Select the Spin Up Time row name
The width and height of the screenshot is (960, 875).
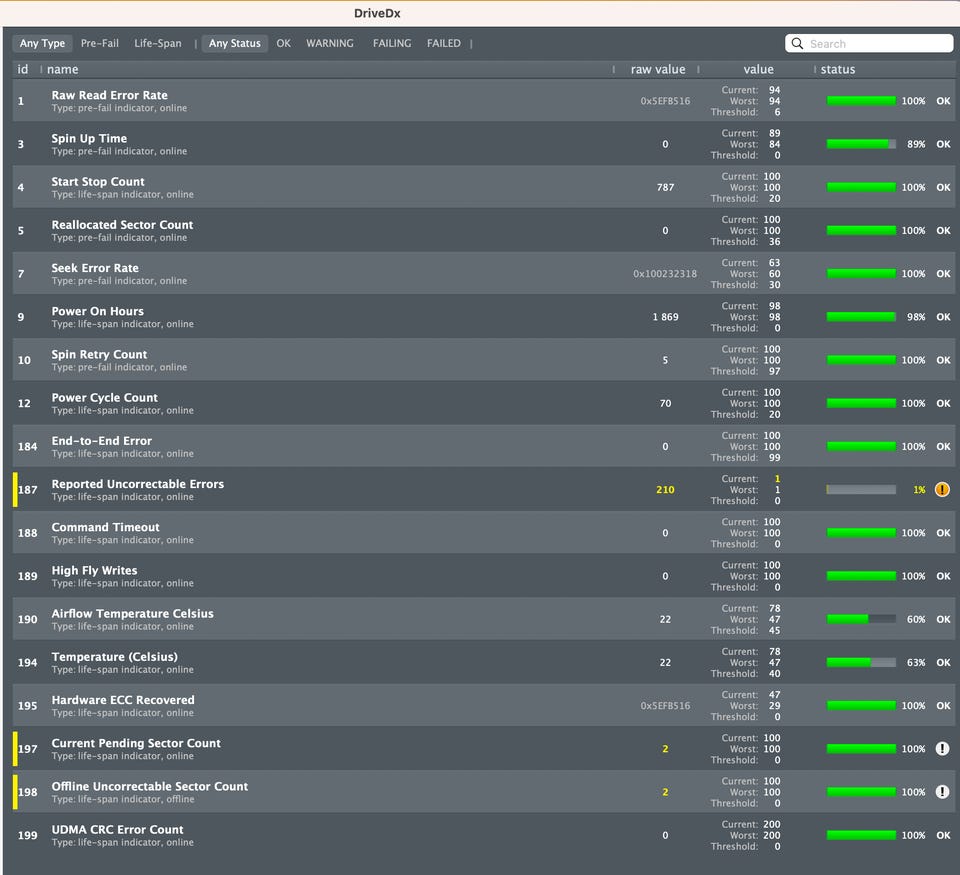(x=89, y=138)
